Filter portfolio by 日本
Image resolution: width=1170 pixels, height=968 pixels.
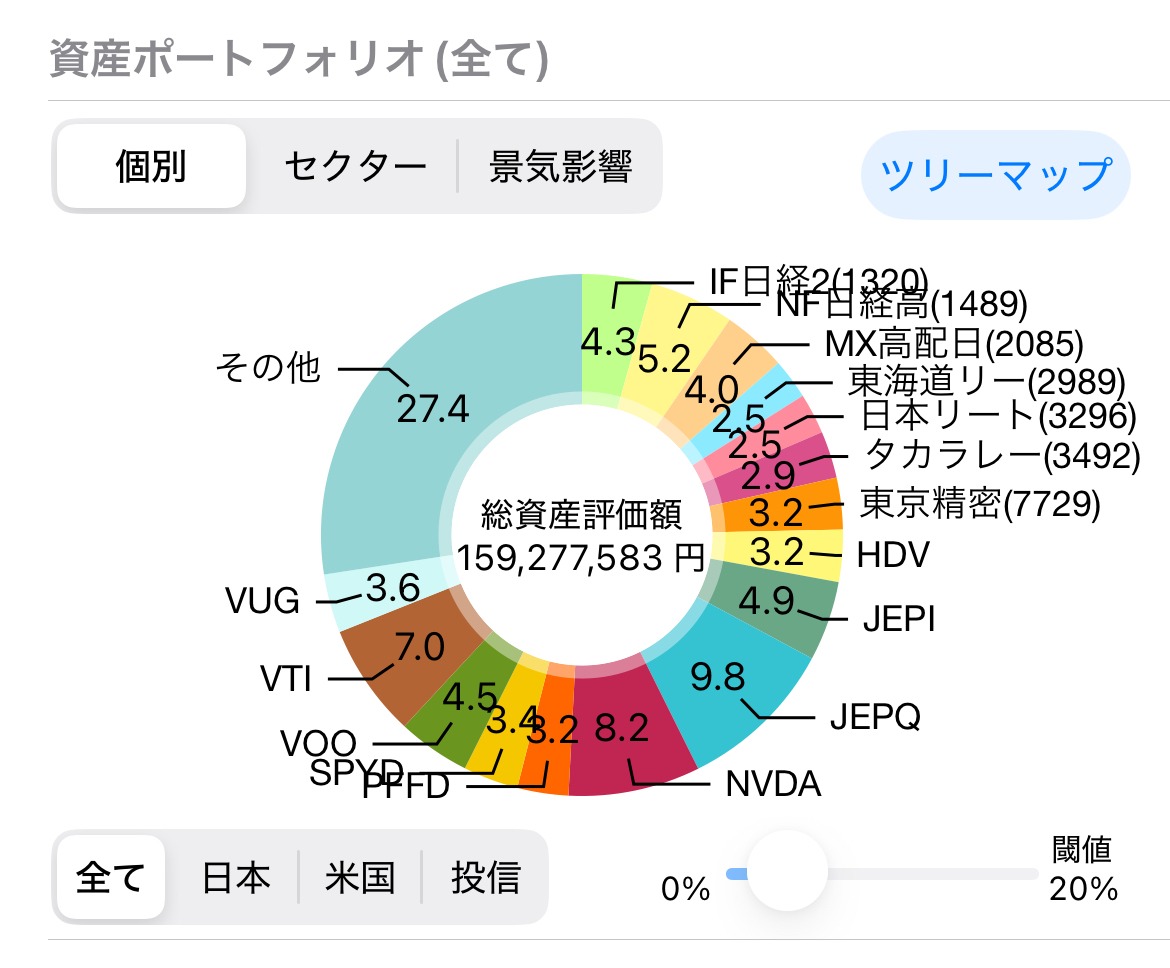pyautogui.click(x=236, y=877)
